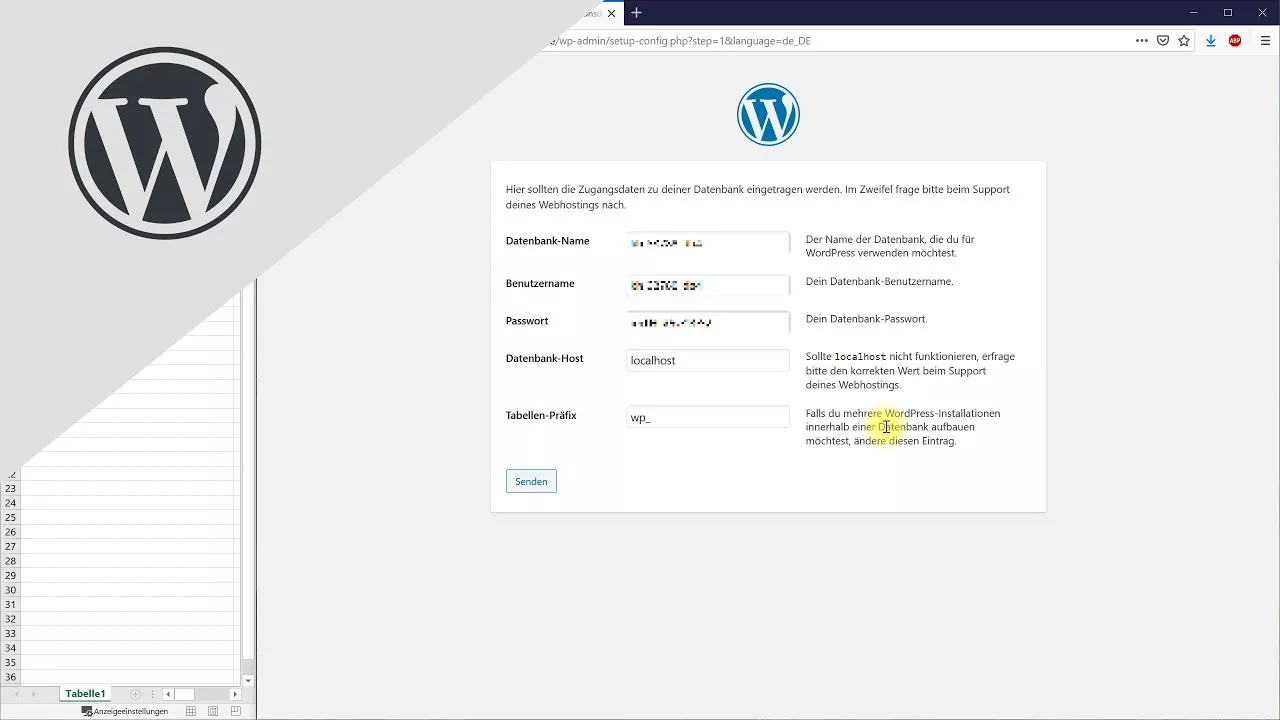Select the Tabelle1 sheet tab
This screenshot has width=1280, height=720.
pyautogui.click(x=85, y=693)
